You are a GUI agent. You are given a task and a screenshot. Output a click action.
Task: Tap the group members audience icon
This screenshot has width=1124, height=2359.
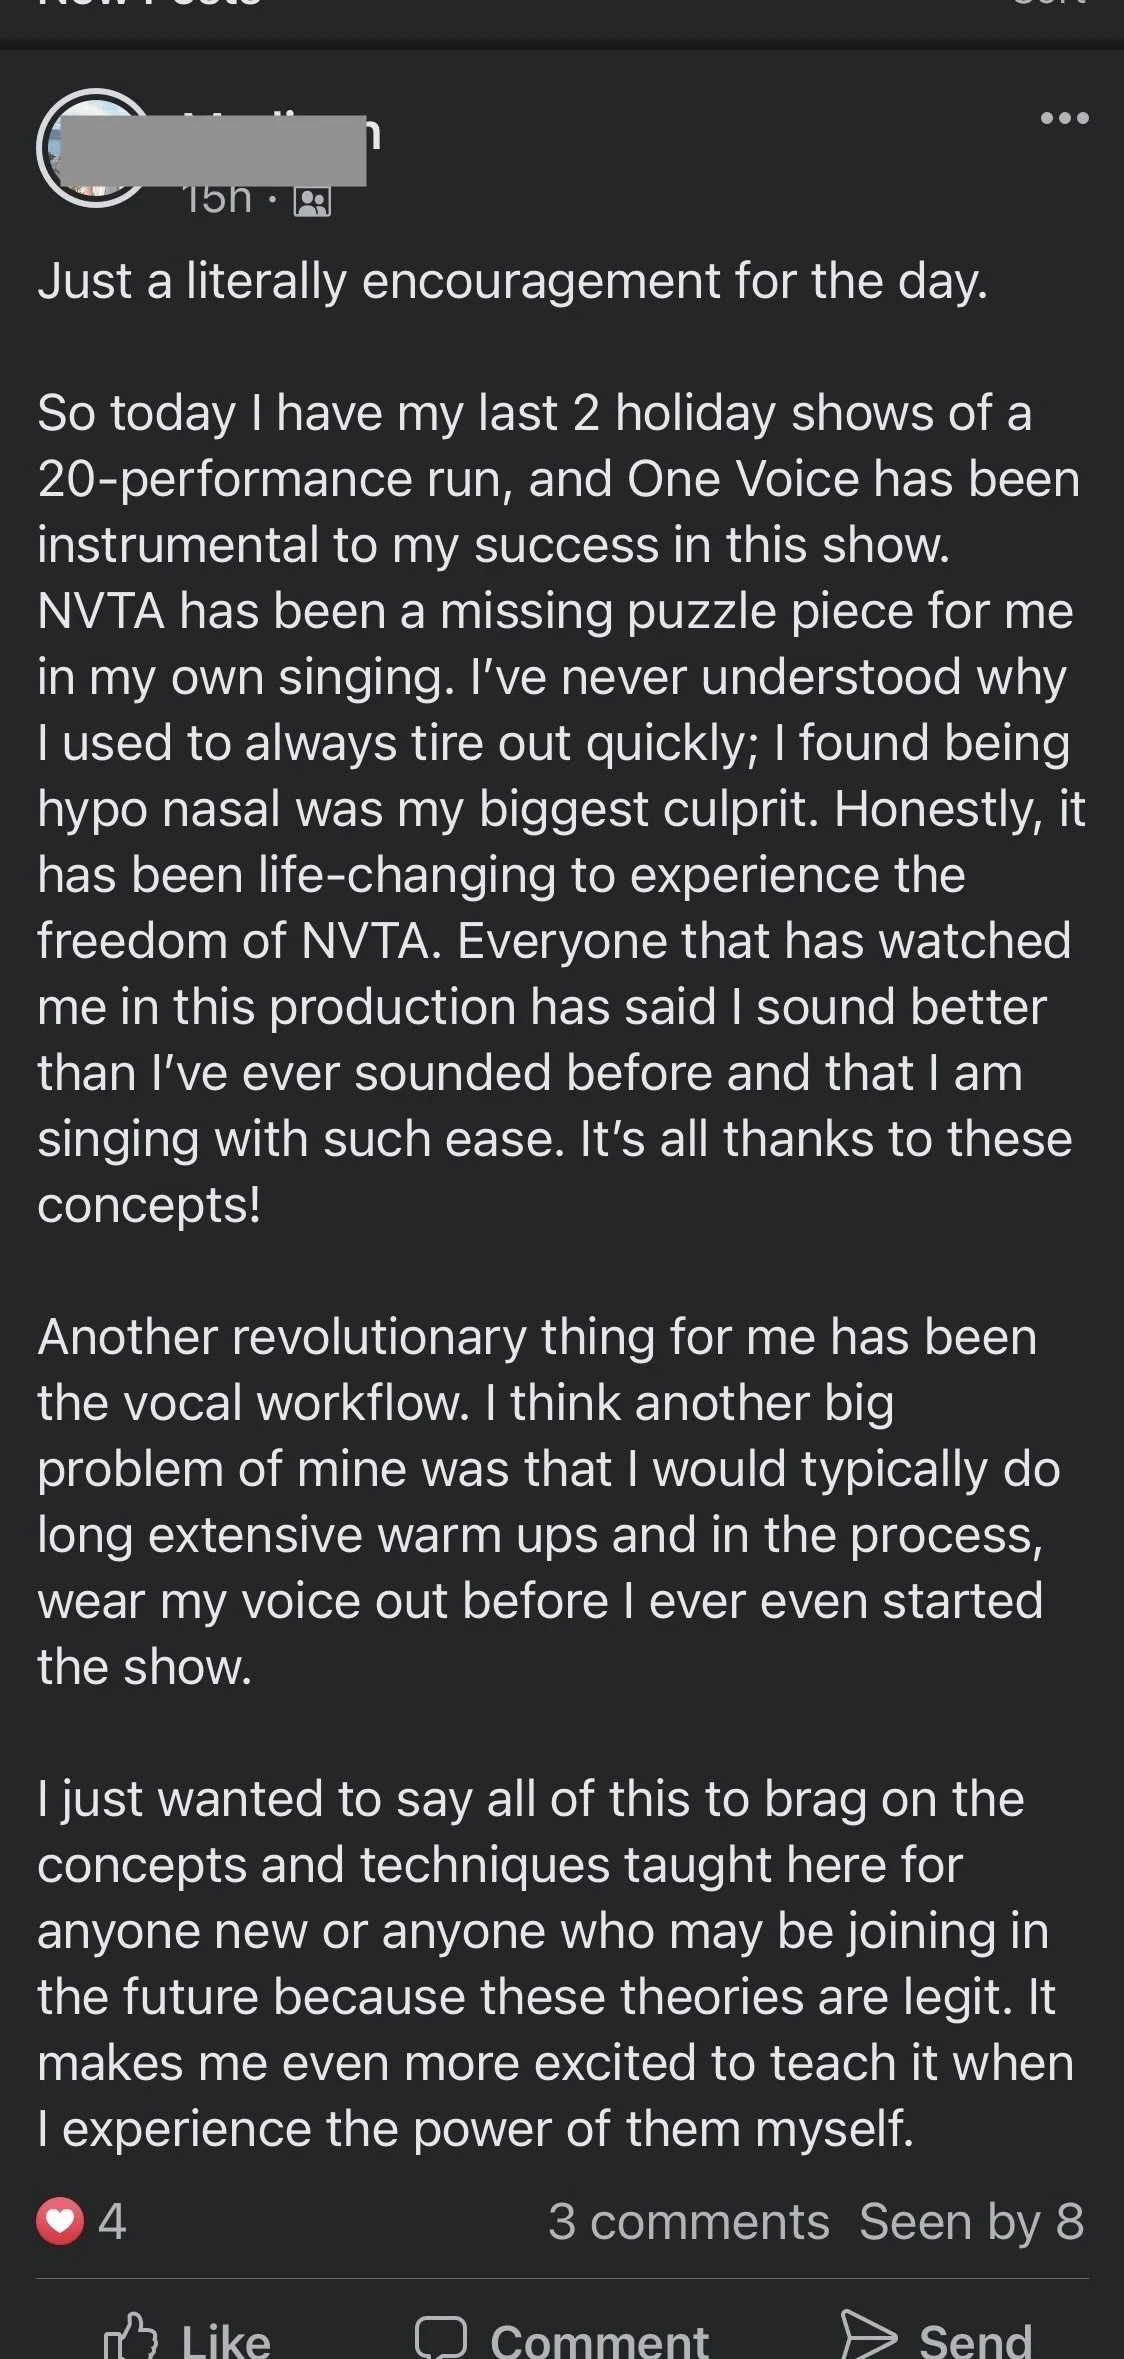[311, 203]
